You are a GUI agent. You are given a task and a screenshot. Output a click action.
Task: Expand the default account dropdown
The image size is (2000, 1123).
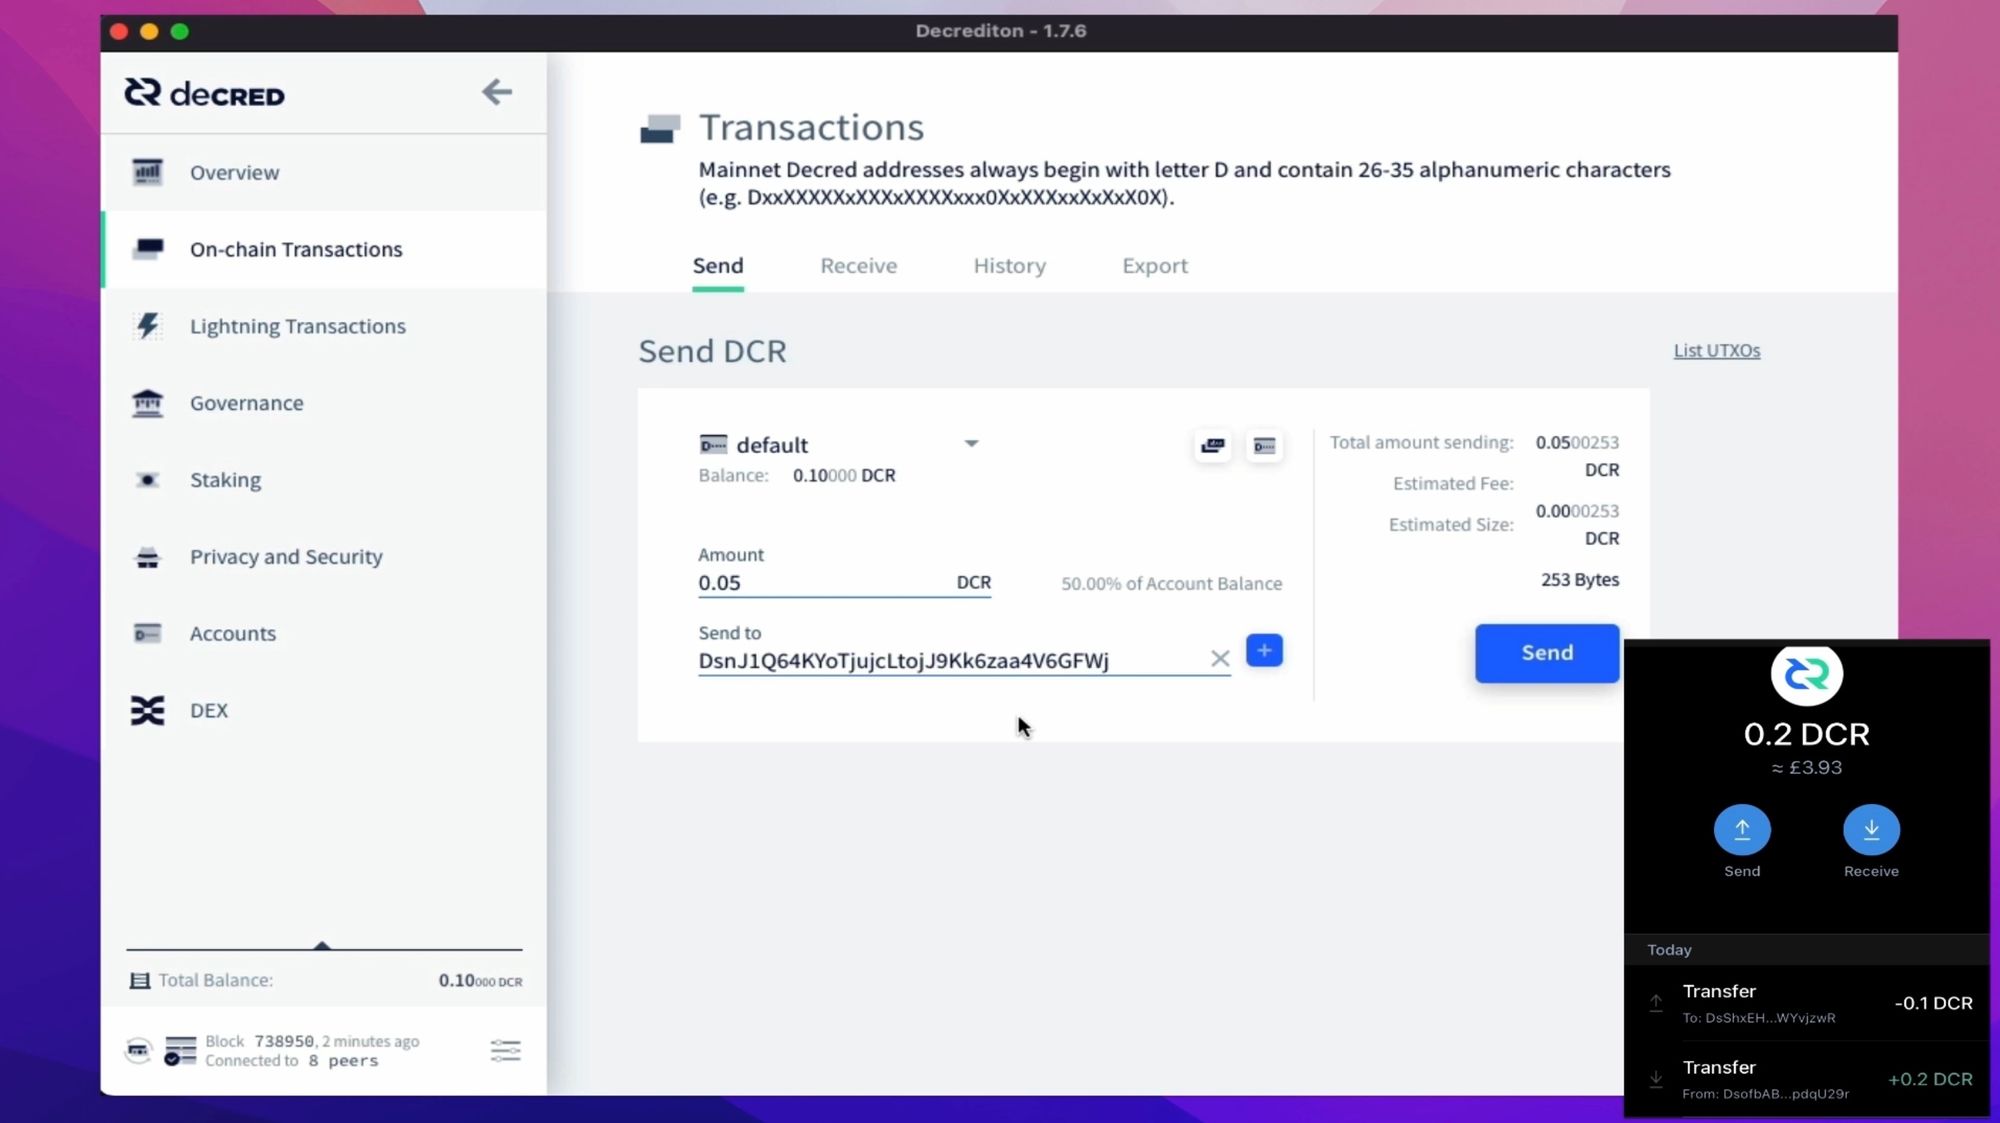pos(971,444)
